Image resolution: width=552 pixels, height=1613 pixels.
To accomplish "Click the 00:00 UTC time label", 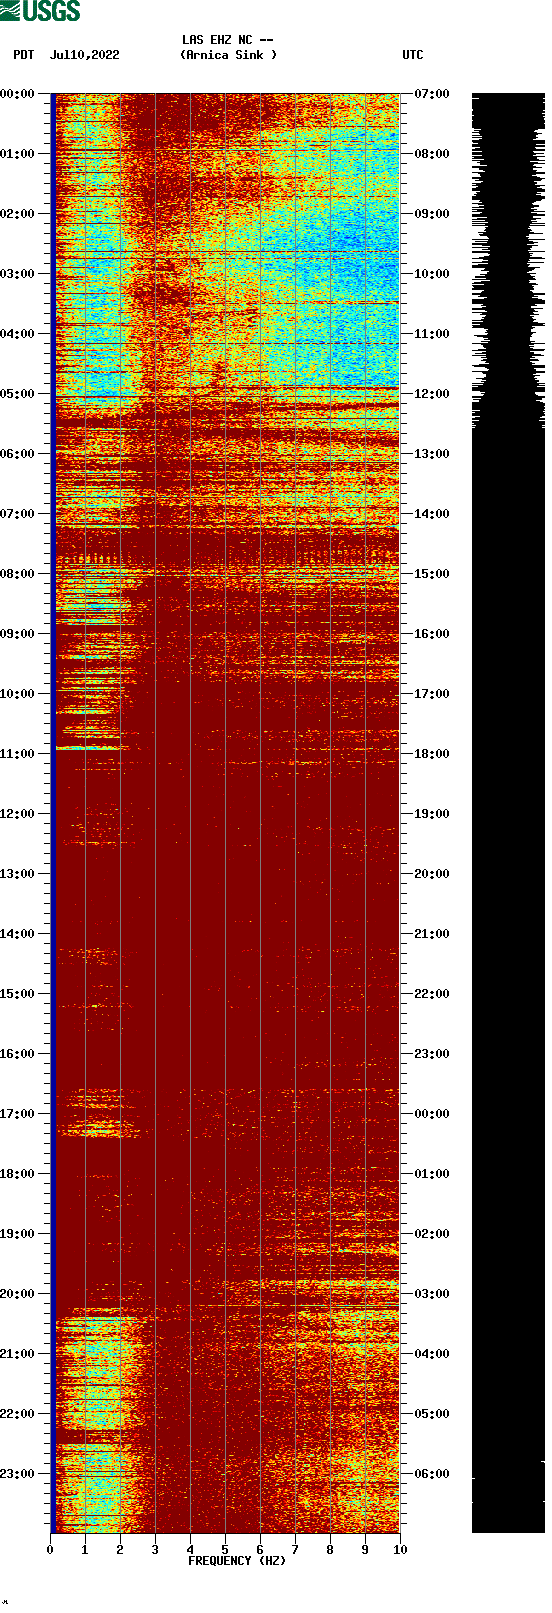I will (432, 1114).
